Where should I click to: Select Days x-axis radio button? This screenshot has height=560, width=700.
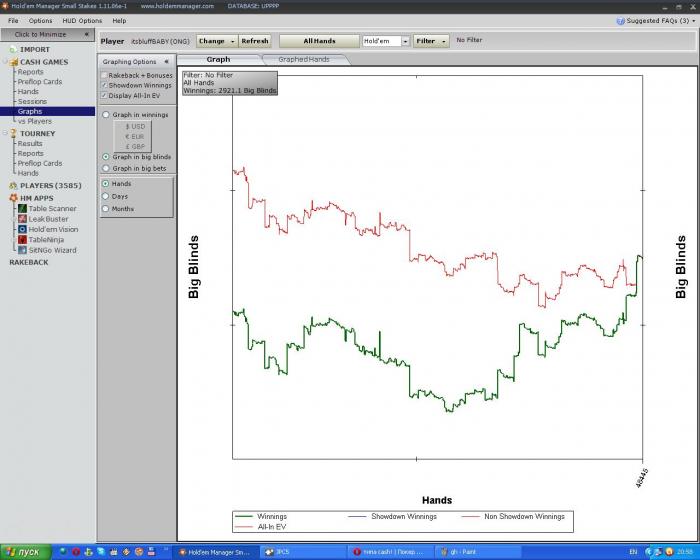(106, 196)
